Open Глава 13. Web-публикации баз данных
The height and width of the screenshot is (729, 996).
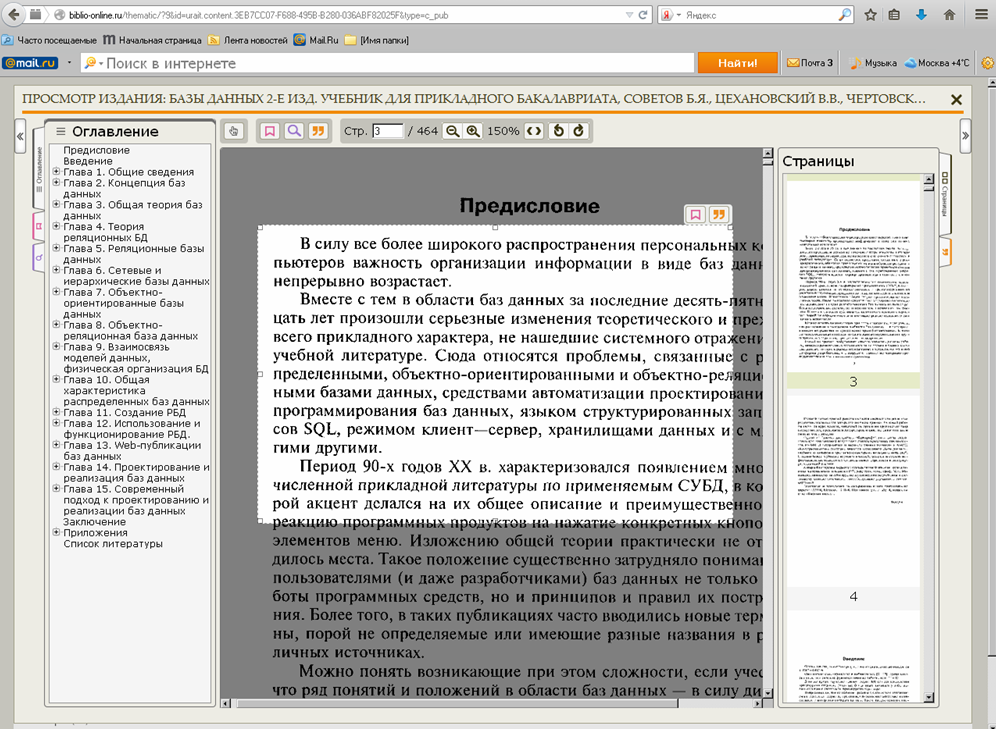point(132,450)
